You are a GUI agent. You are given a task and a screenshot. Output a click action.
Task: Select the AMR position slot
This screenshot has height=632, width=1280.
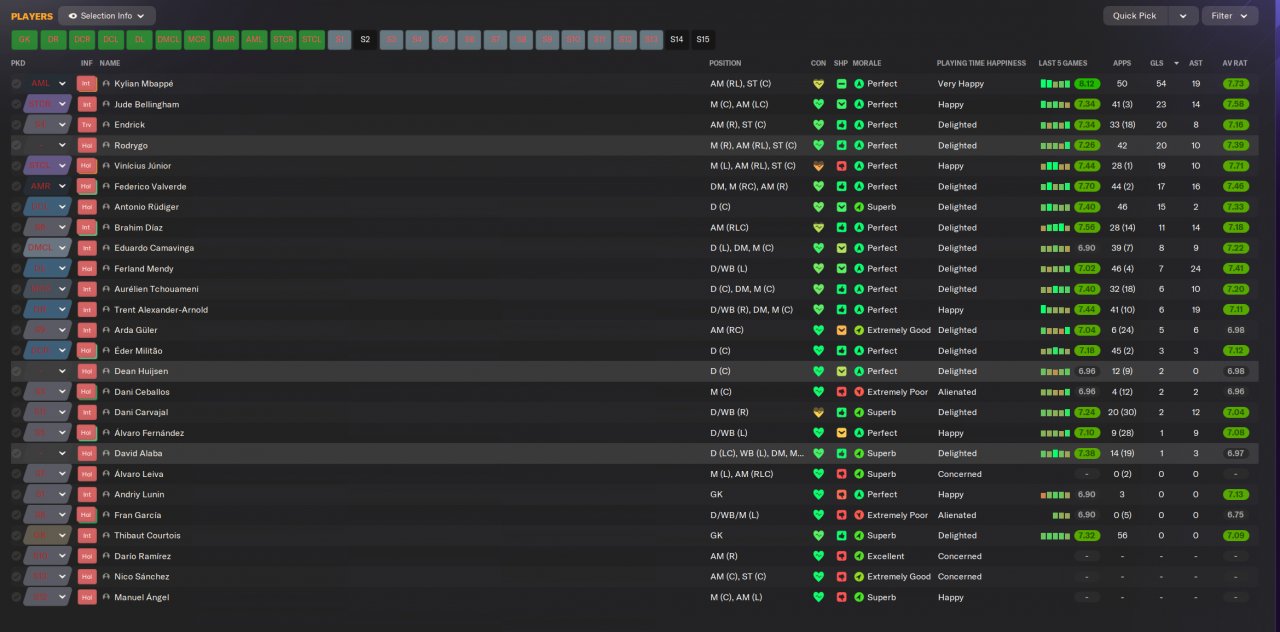[226, 40]
